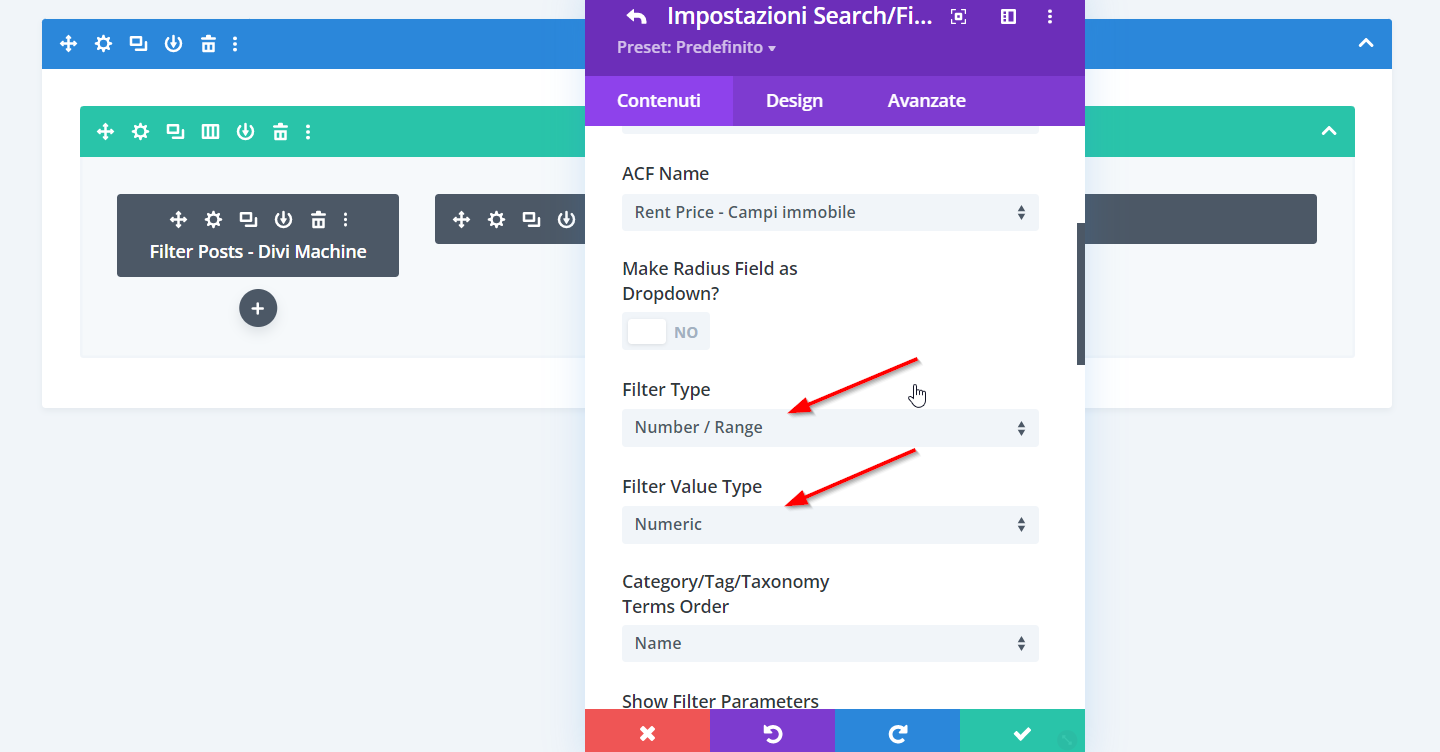Switch to the Avanzate tab
The width and height of the screenshot is (1440, 752).
(926, 101)
